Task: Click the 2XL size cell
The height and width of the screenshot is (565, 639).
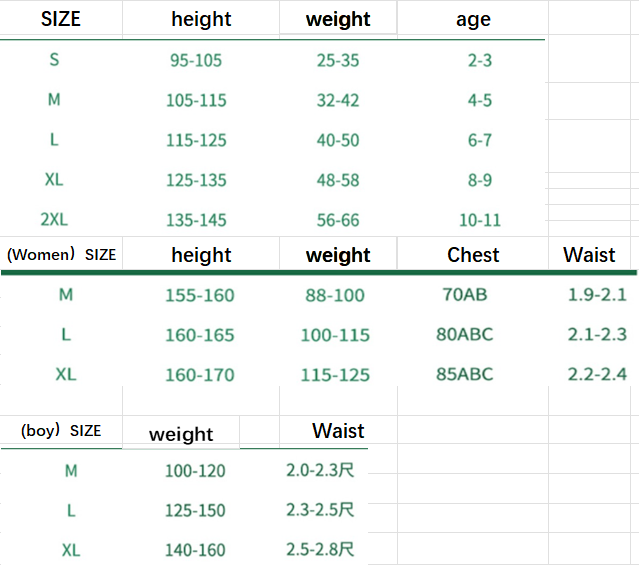Action: 54,220
